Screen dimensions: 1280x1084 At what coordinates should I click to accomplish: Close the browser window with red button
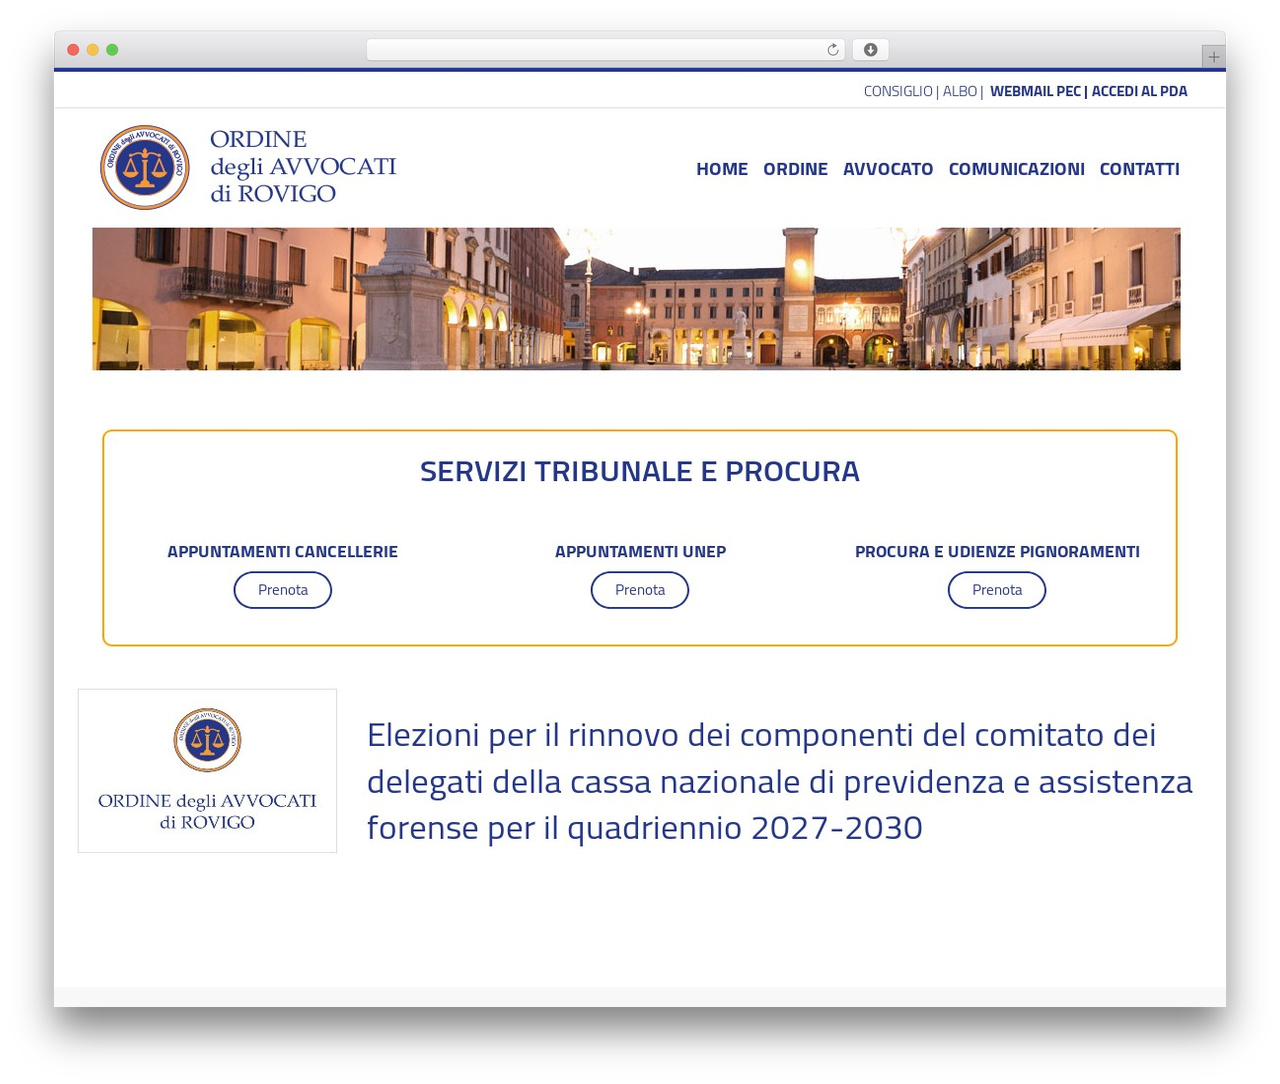coord(73,50)
